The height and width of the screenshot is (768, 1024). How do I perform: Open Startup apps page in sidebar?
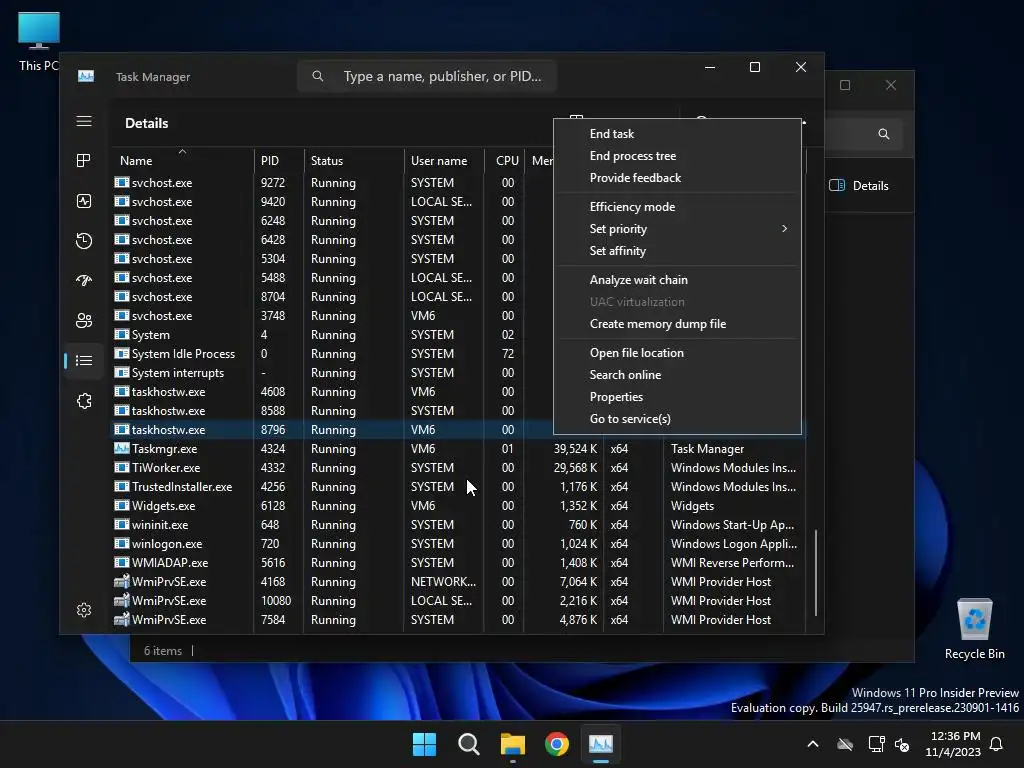84,281
